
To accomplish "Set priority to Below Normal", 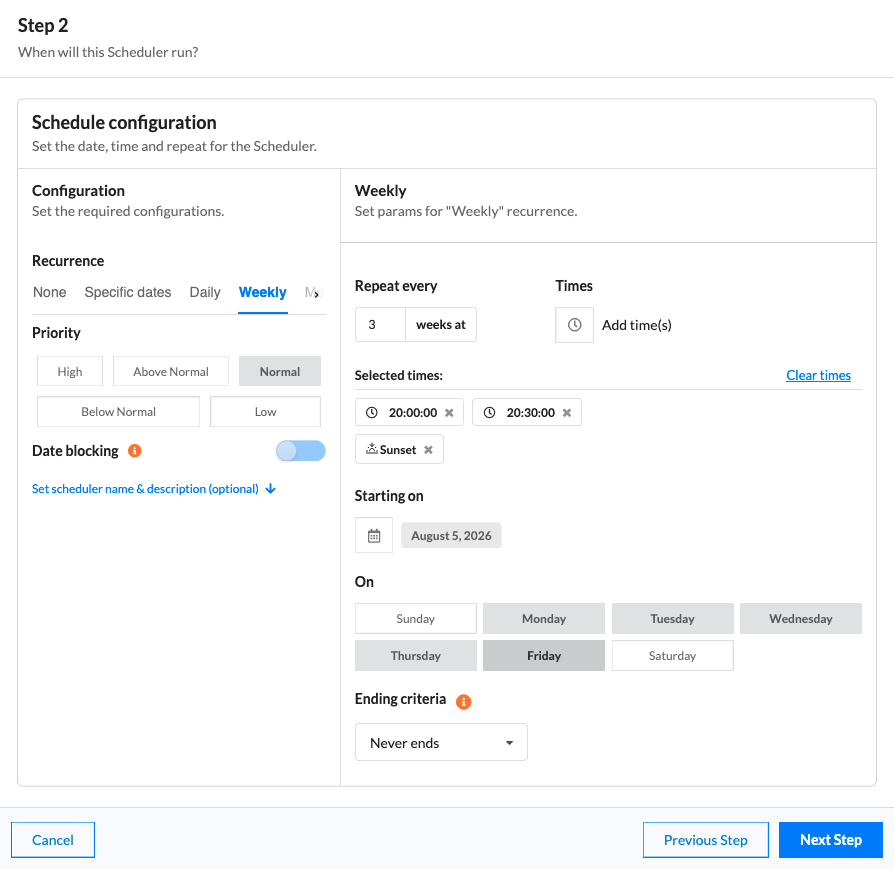I will [x=119, y=412].
